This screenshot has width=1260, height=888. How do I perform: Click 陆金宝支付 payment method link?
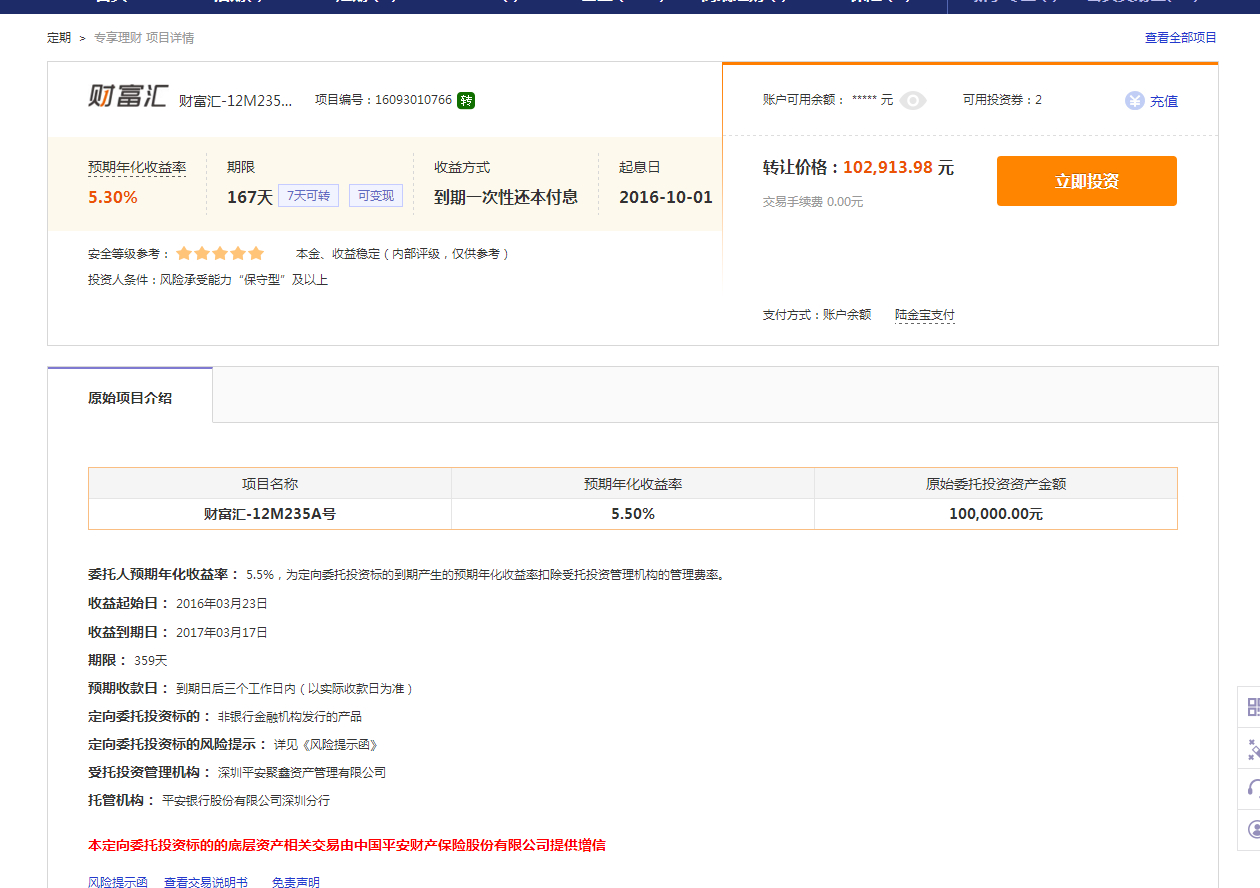pyautogui.click(x=925, y=315)
